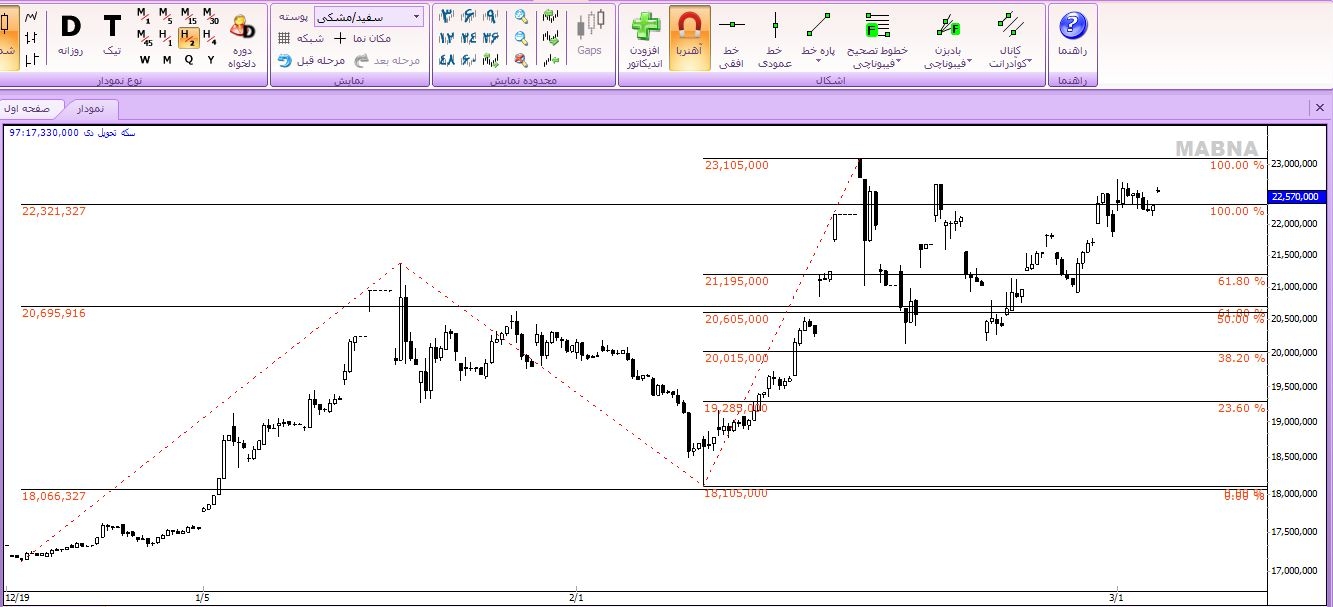
Task: Click the 23,105,000 Fibonacci 100% level label
Action: (x=737, y=165)
